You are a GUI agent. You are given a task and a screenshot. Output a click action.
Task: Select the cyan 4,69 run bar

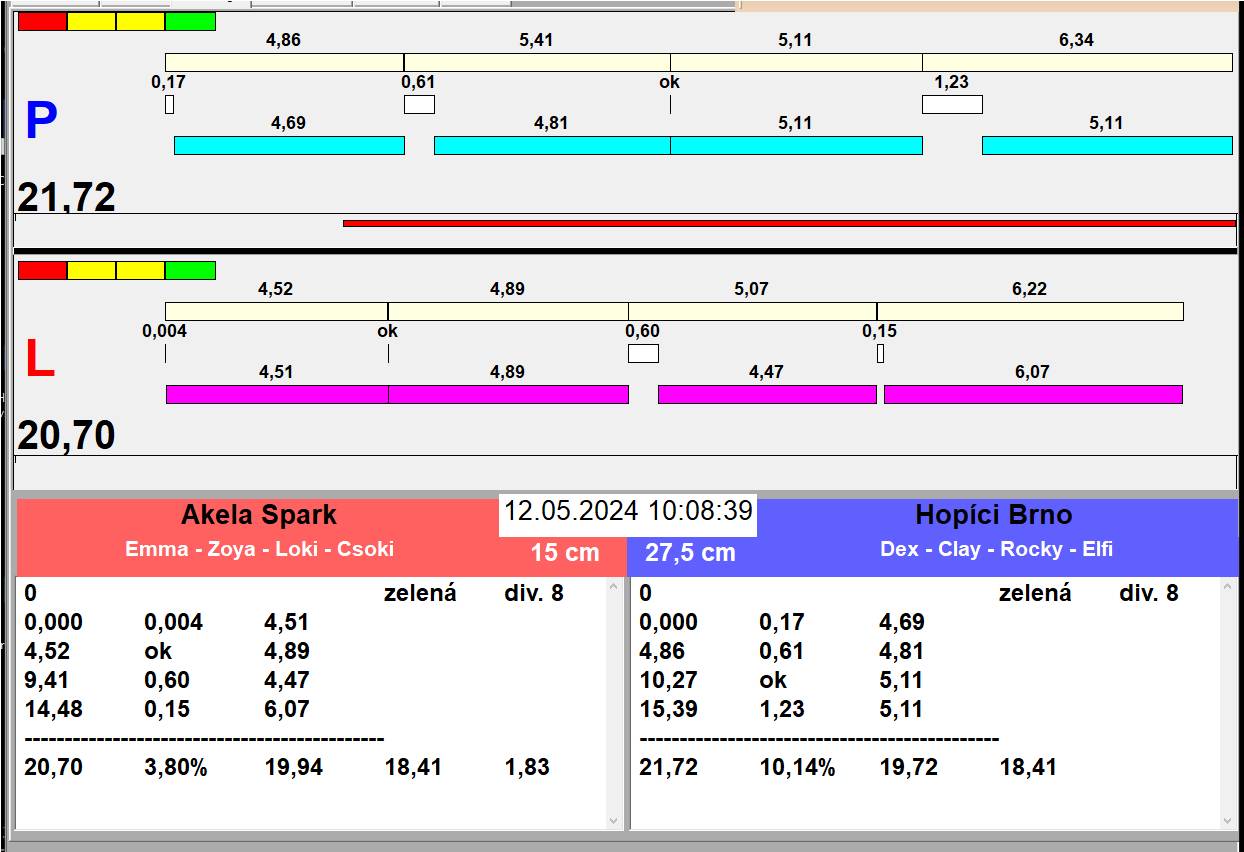(x=289, y=145)
